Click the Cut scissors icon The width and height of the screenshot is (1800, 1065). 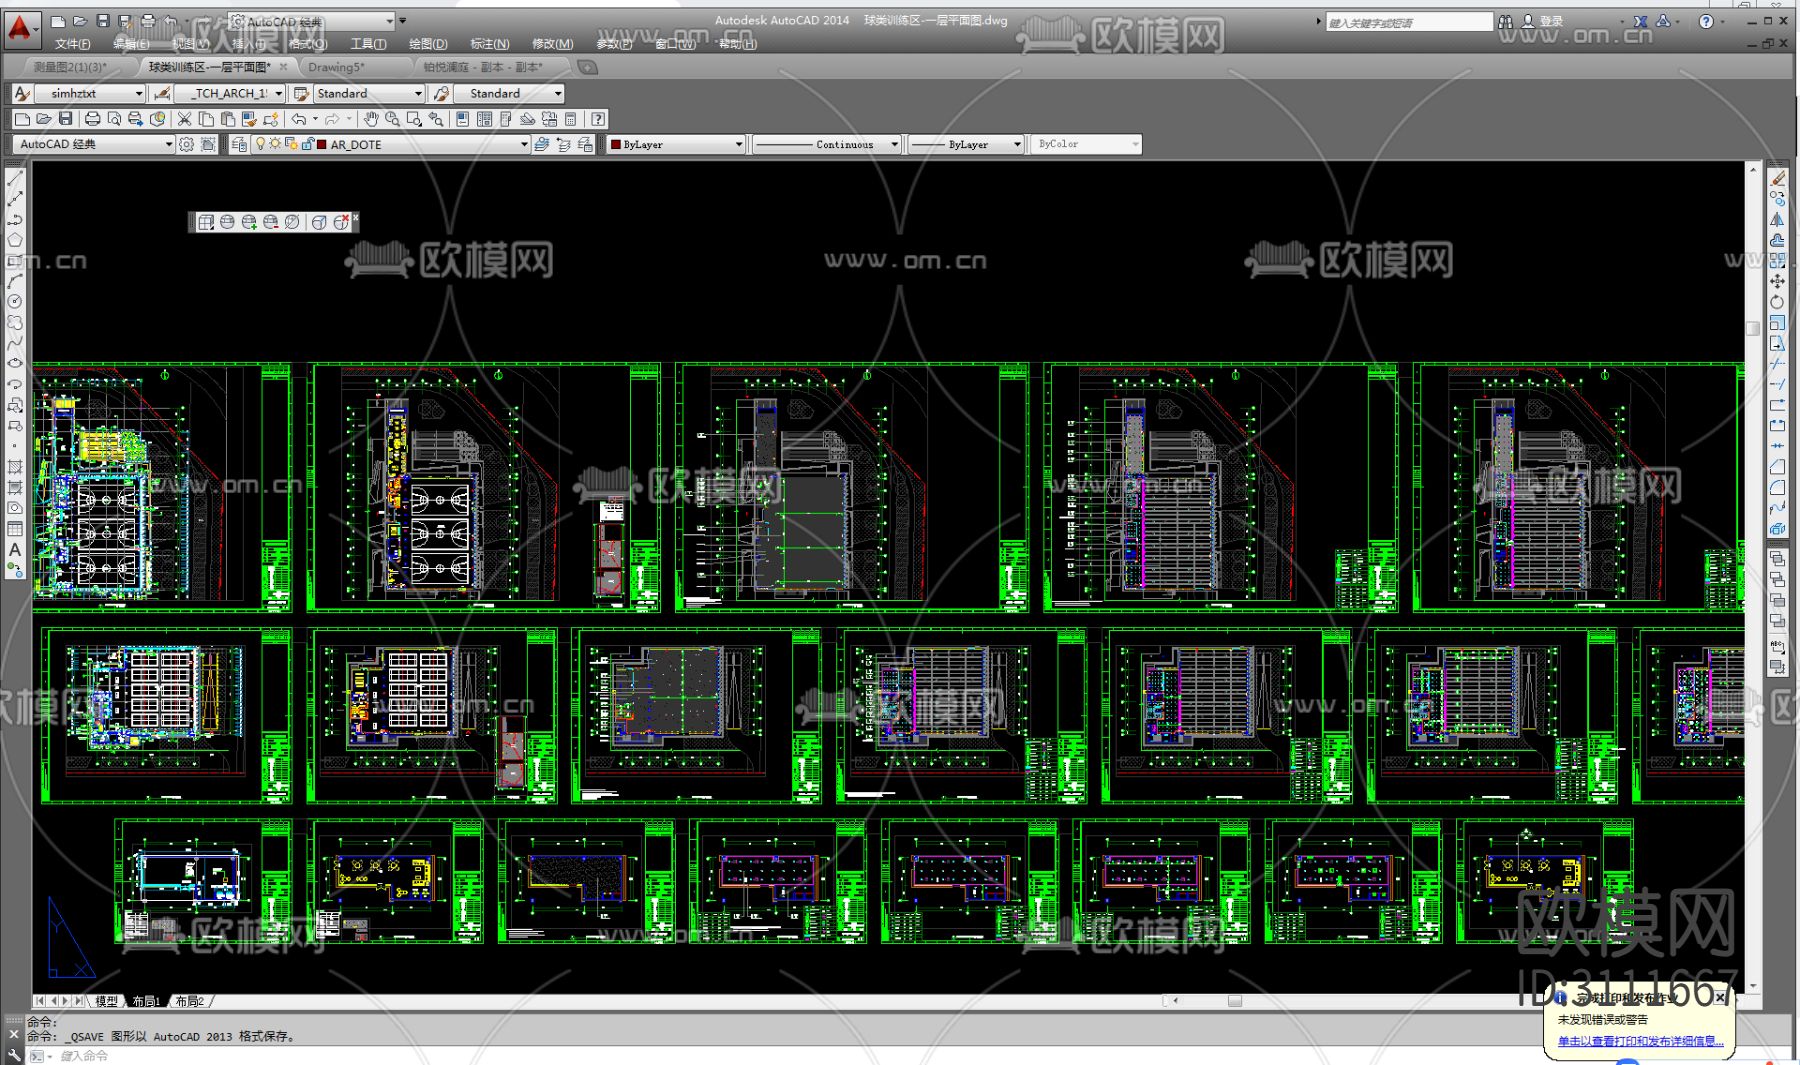(x=184, y=119)
